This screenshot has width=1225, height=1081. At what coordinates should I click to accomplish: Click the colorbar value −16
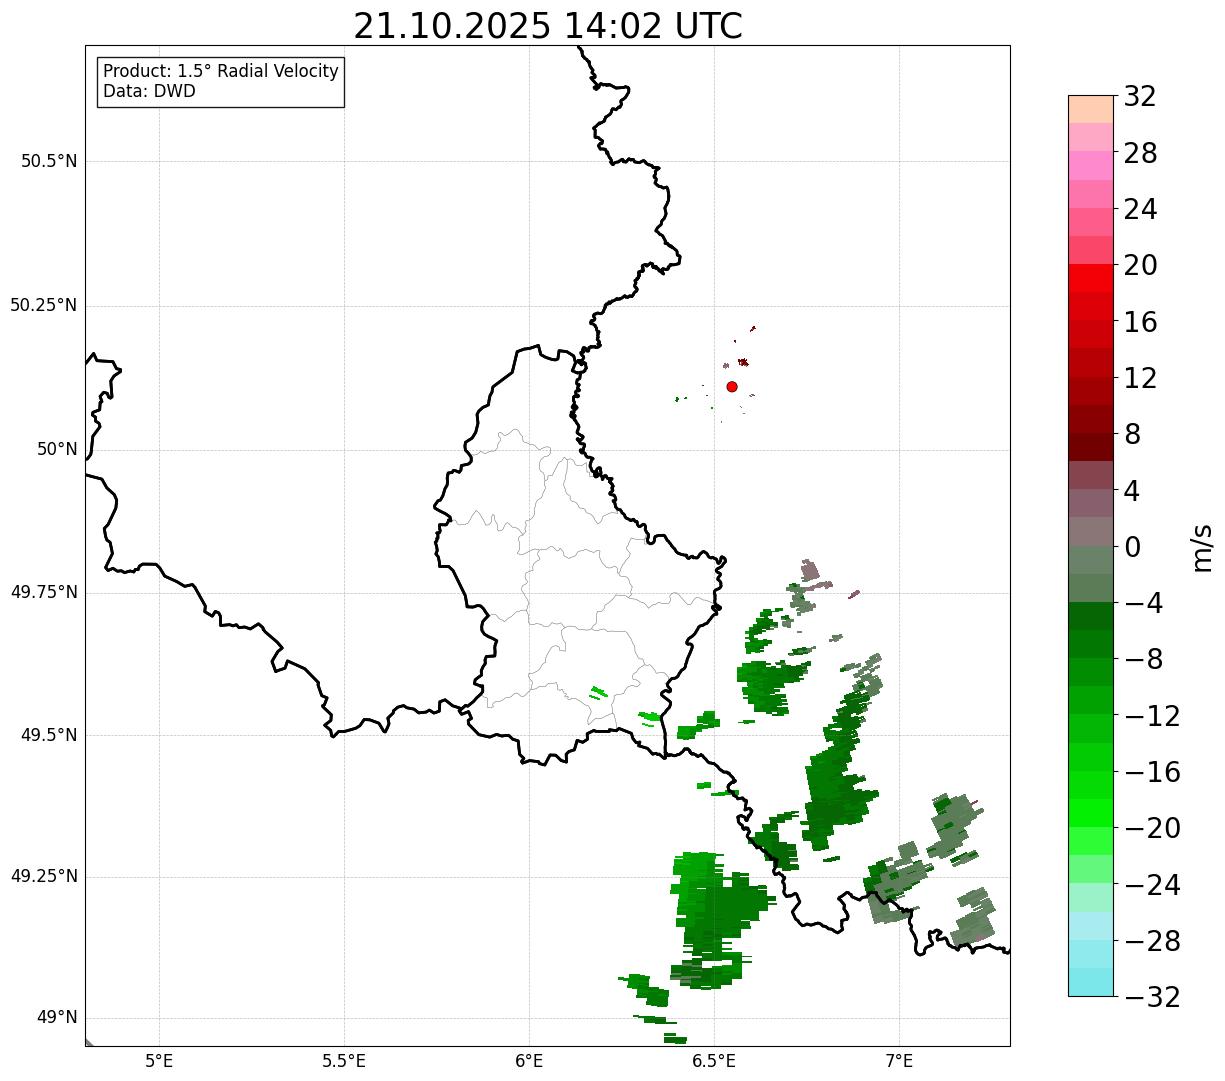tap(1152, 772)
